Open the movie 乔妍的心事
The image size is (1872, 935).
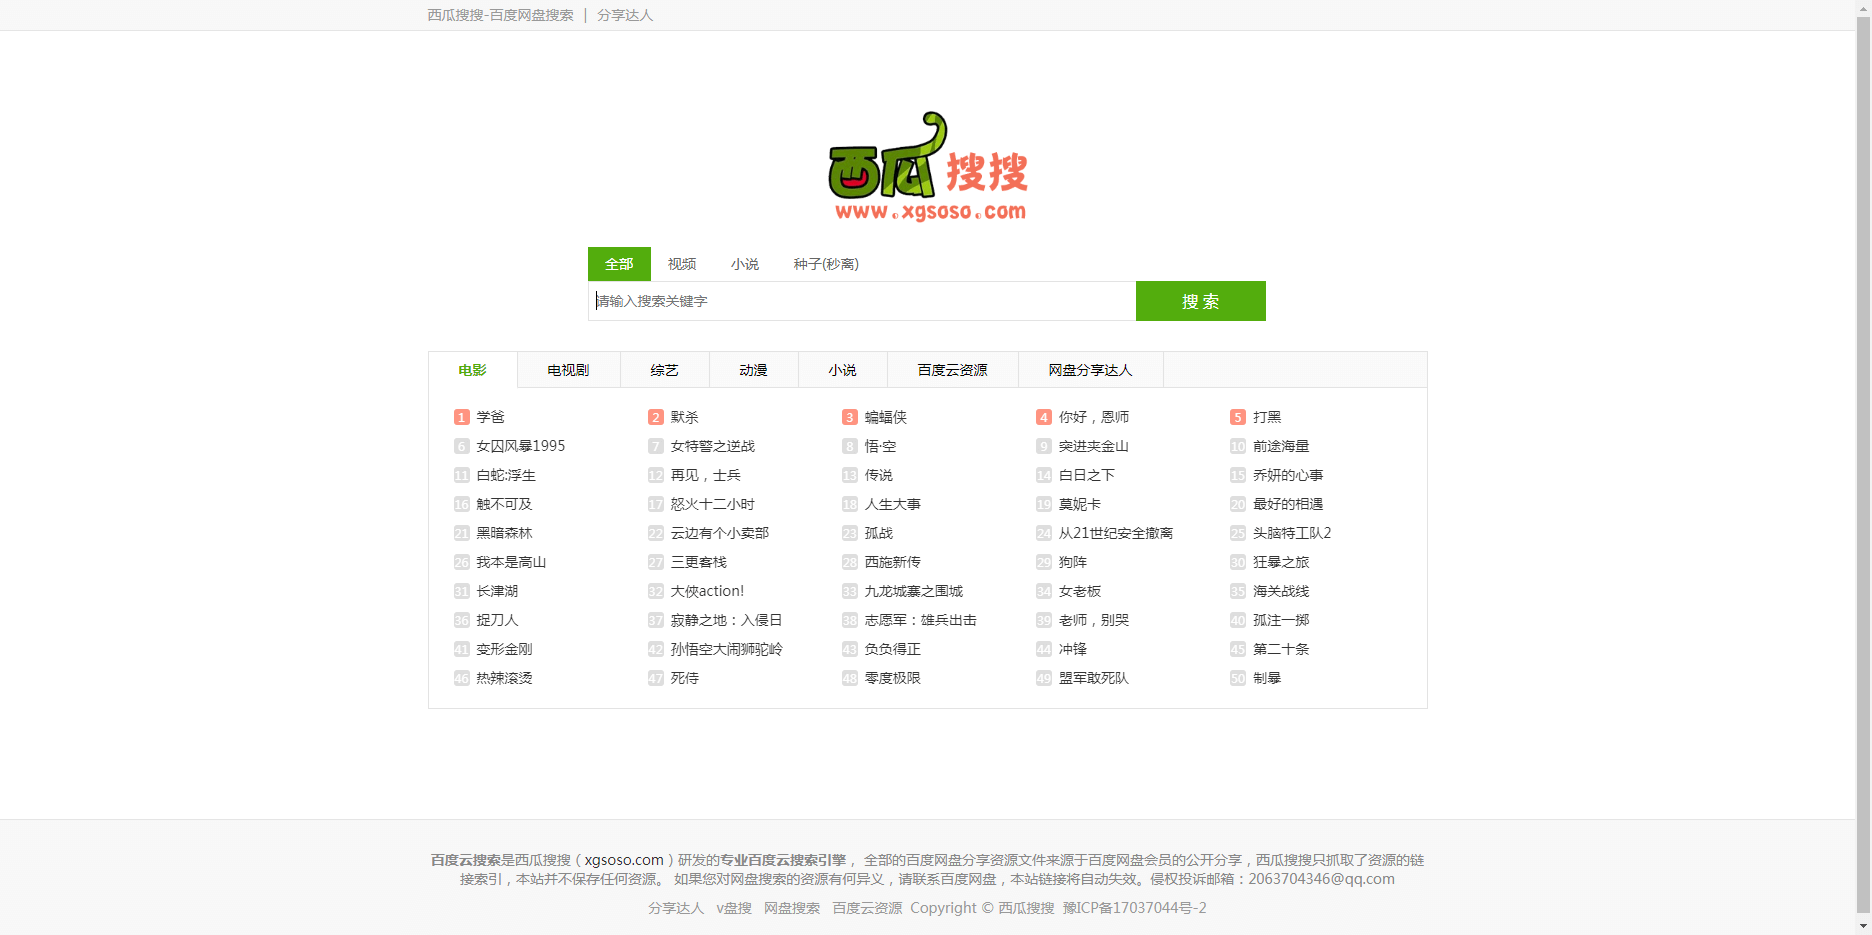pyautogui.click(x=1288, y=475)
